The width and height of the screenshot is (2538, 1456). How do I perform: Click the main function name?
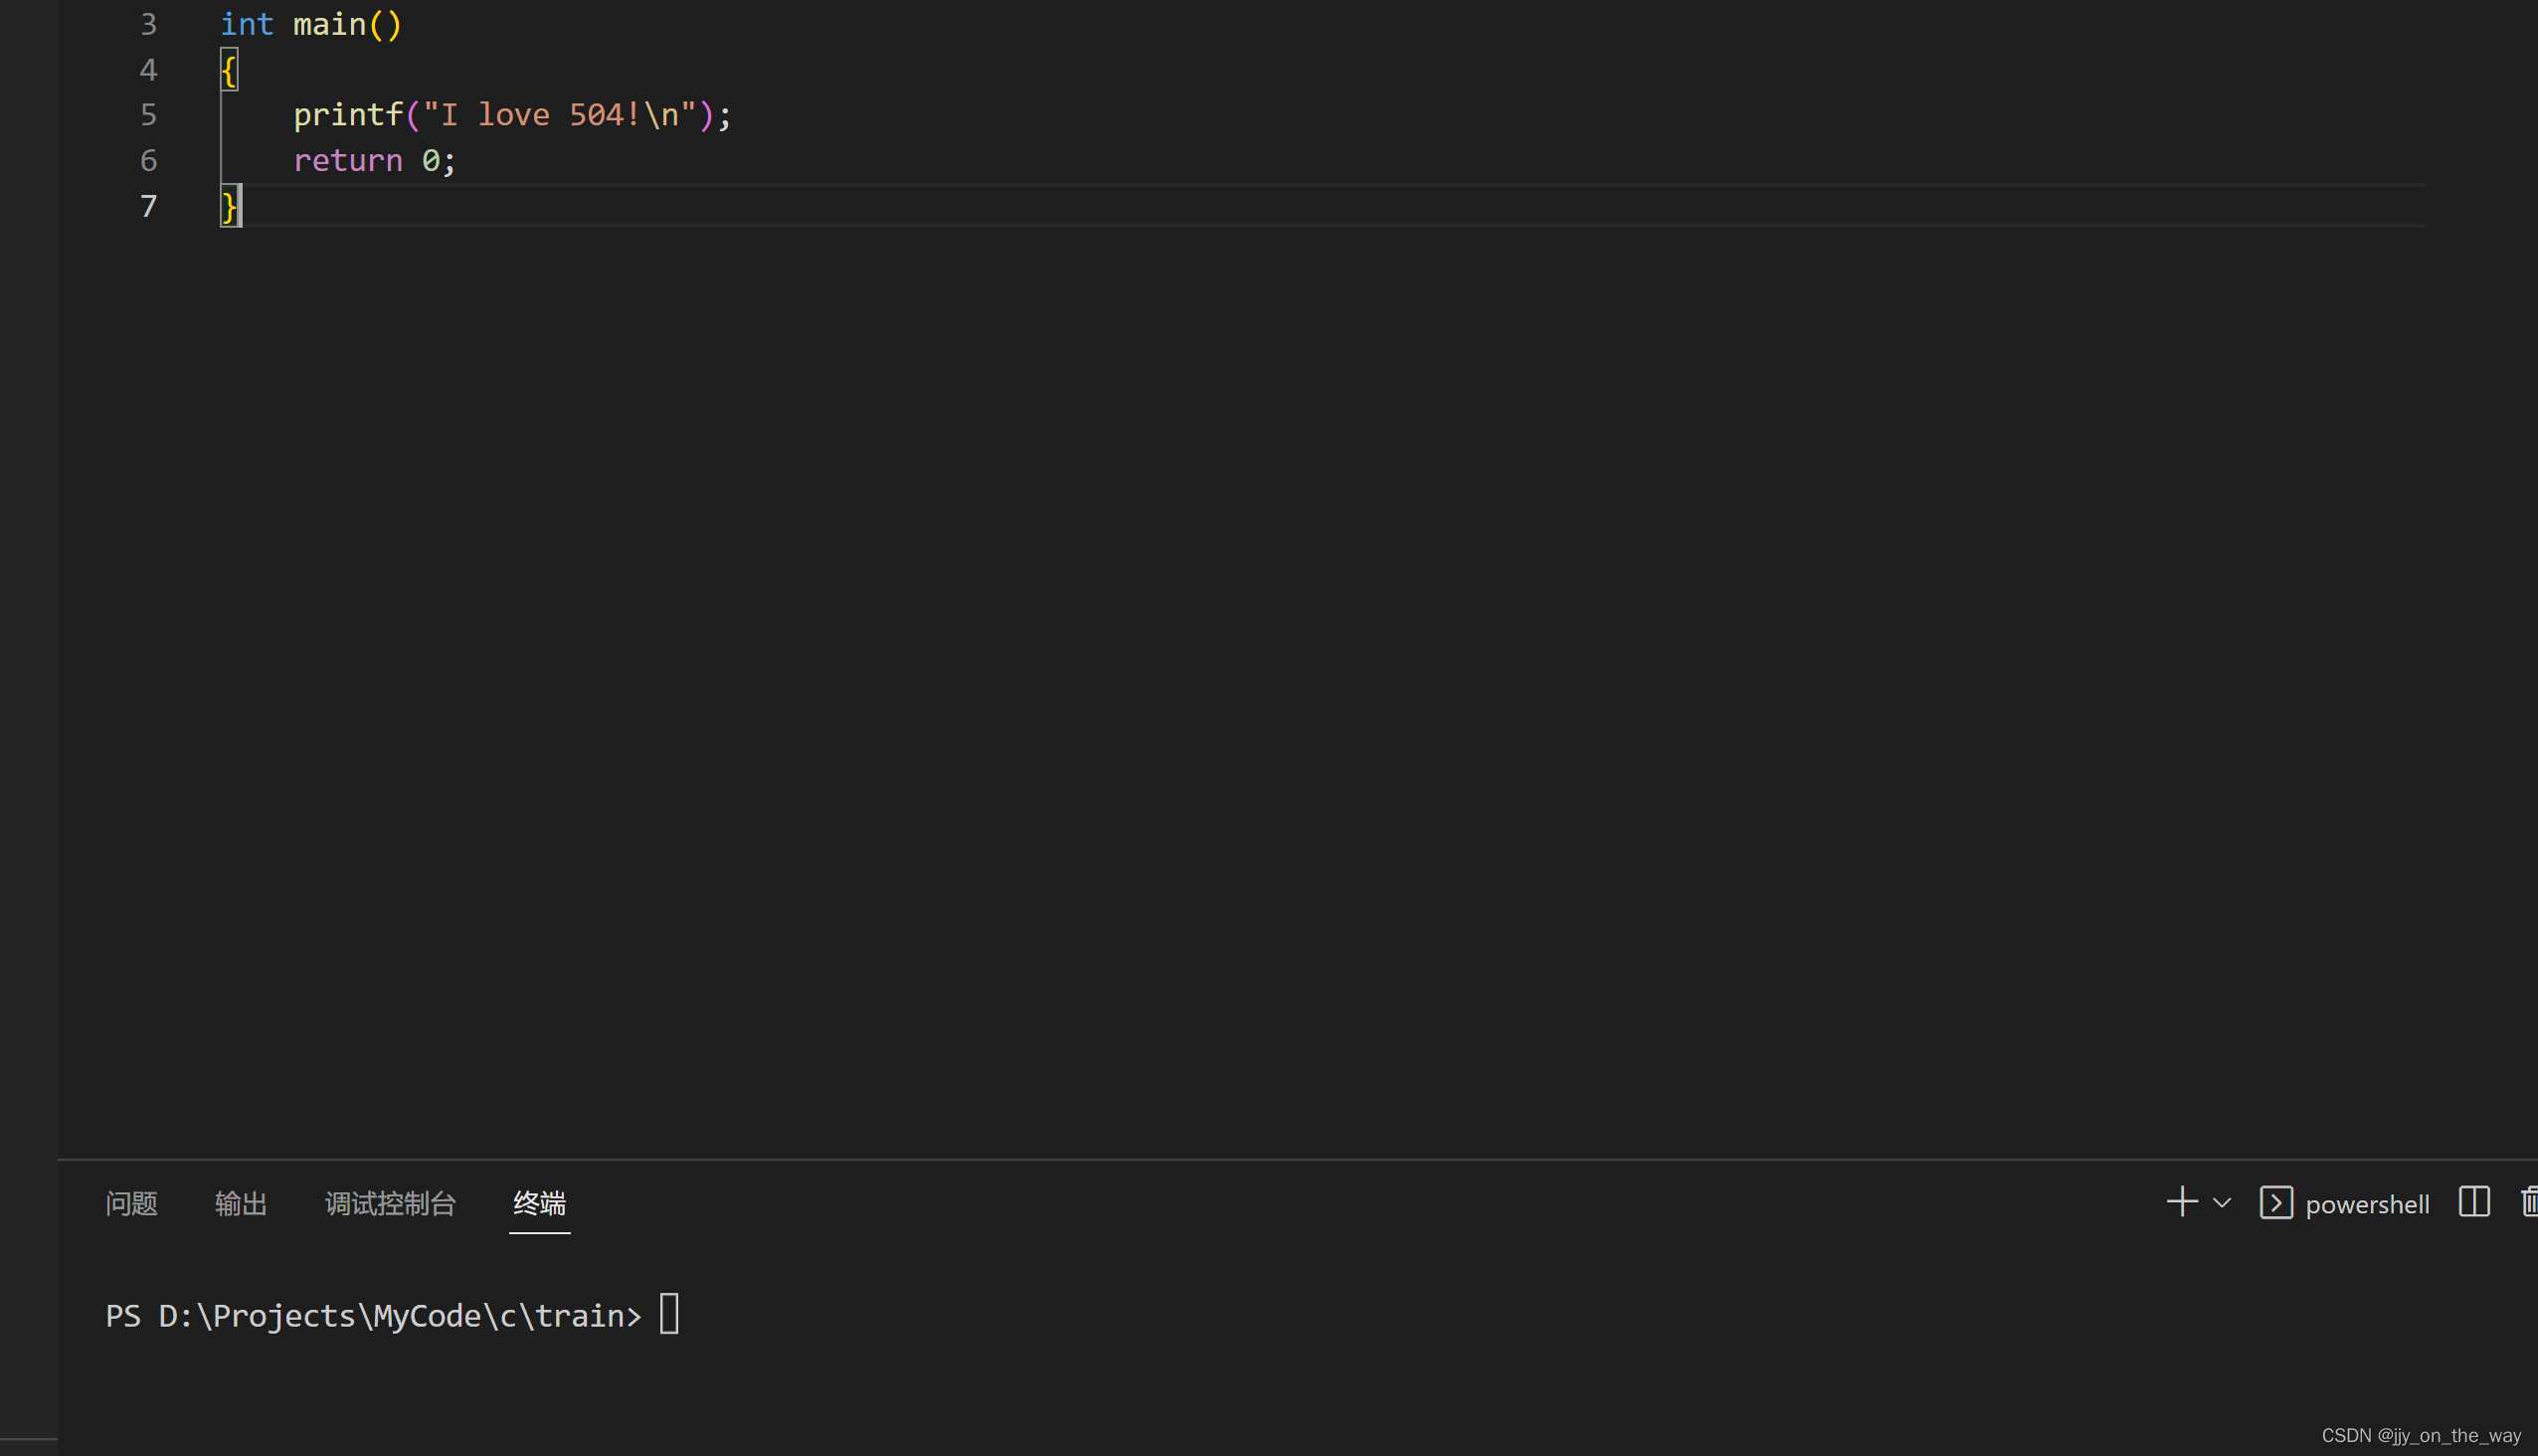[x=329, y=24]
